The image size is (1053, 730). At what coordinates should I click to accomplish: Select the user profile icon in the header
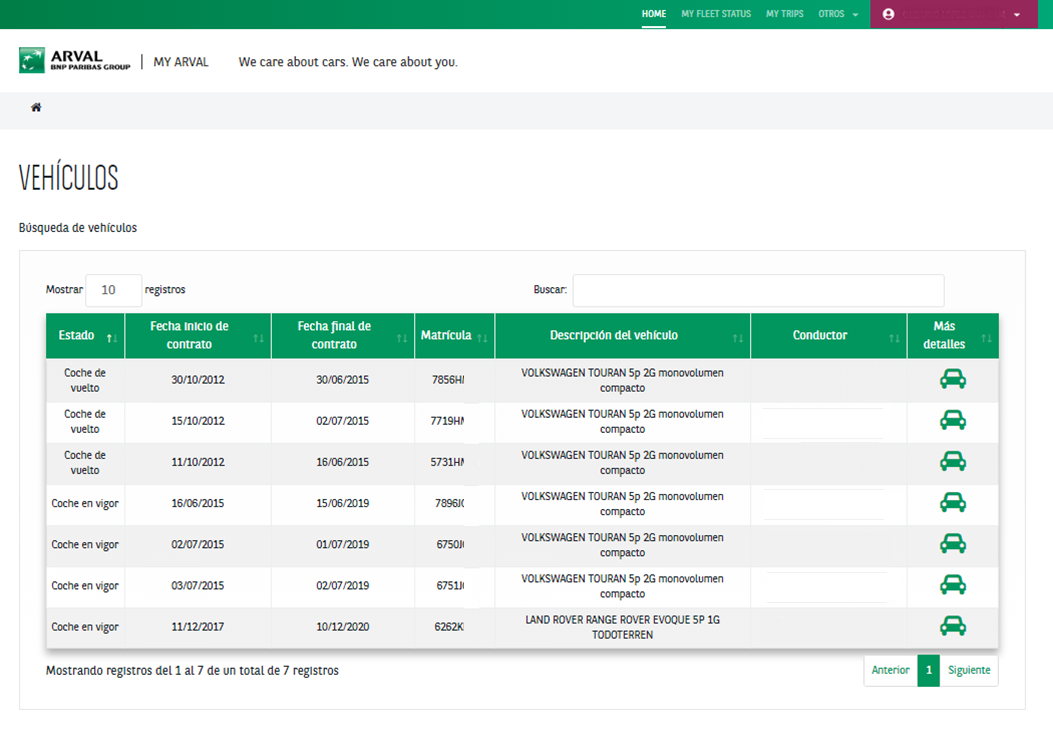pyautogui.click(x=889, y=14)
